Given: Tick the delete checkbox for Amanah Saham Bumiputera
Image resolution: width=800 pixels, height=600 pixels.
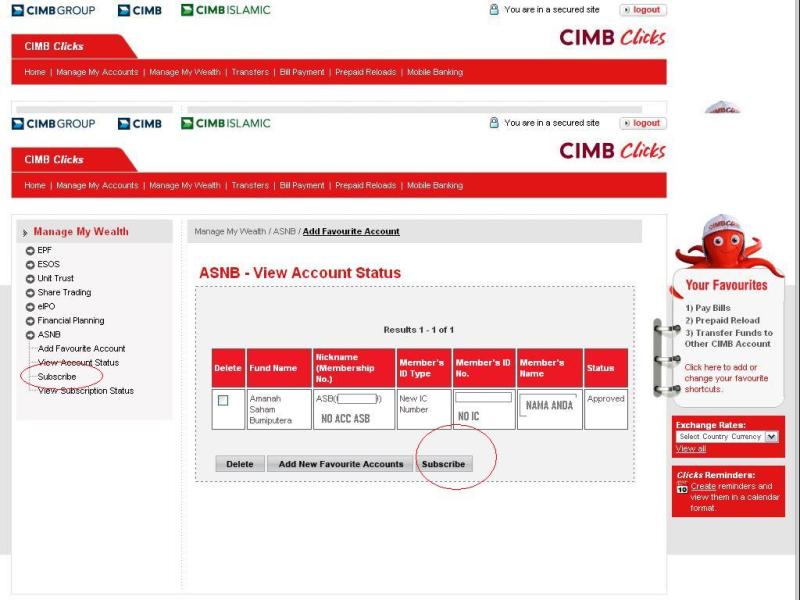Looking at the screenshot, I should (223, 401).
